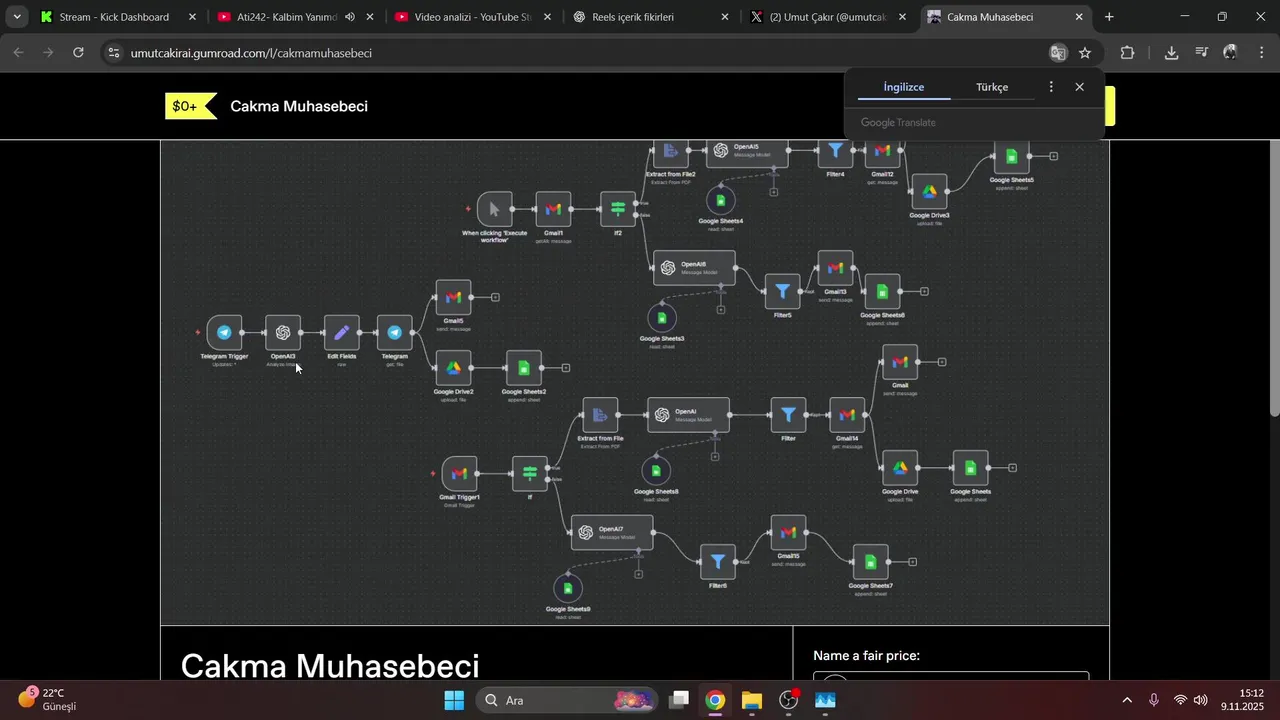Click the 'When clicking Execute workflow' trigger node
The width and height of the screenshot is (1280, 720).
pyautogui.click(x=494, y=209)
